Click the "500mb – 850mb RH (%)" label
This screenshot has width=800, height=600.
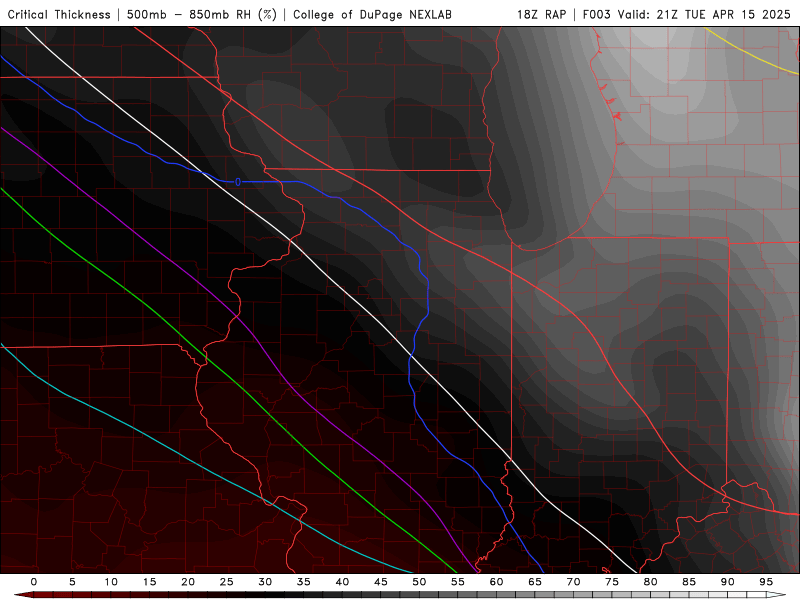pyautogui.click(x=202, y=14)
